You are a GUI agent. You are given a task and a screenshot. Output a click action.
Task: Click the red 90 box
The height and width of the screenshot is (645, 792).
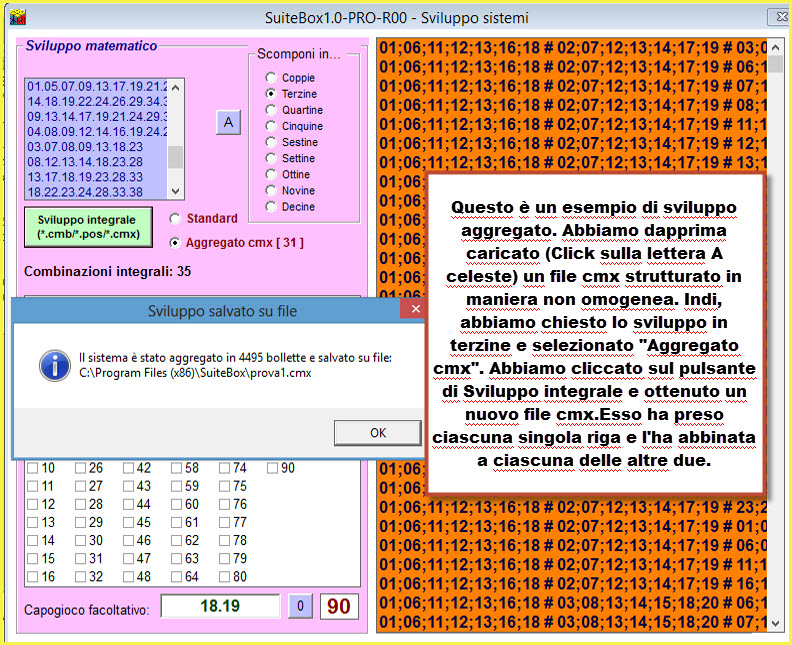(339, 607)
